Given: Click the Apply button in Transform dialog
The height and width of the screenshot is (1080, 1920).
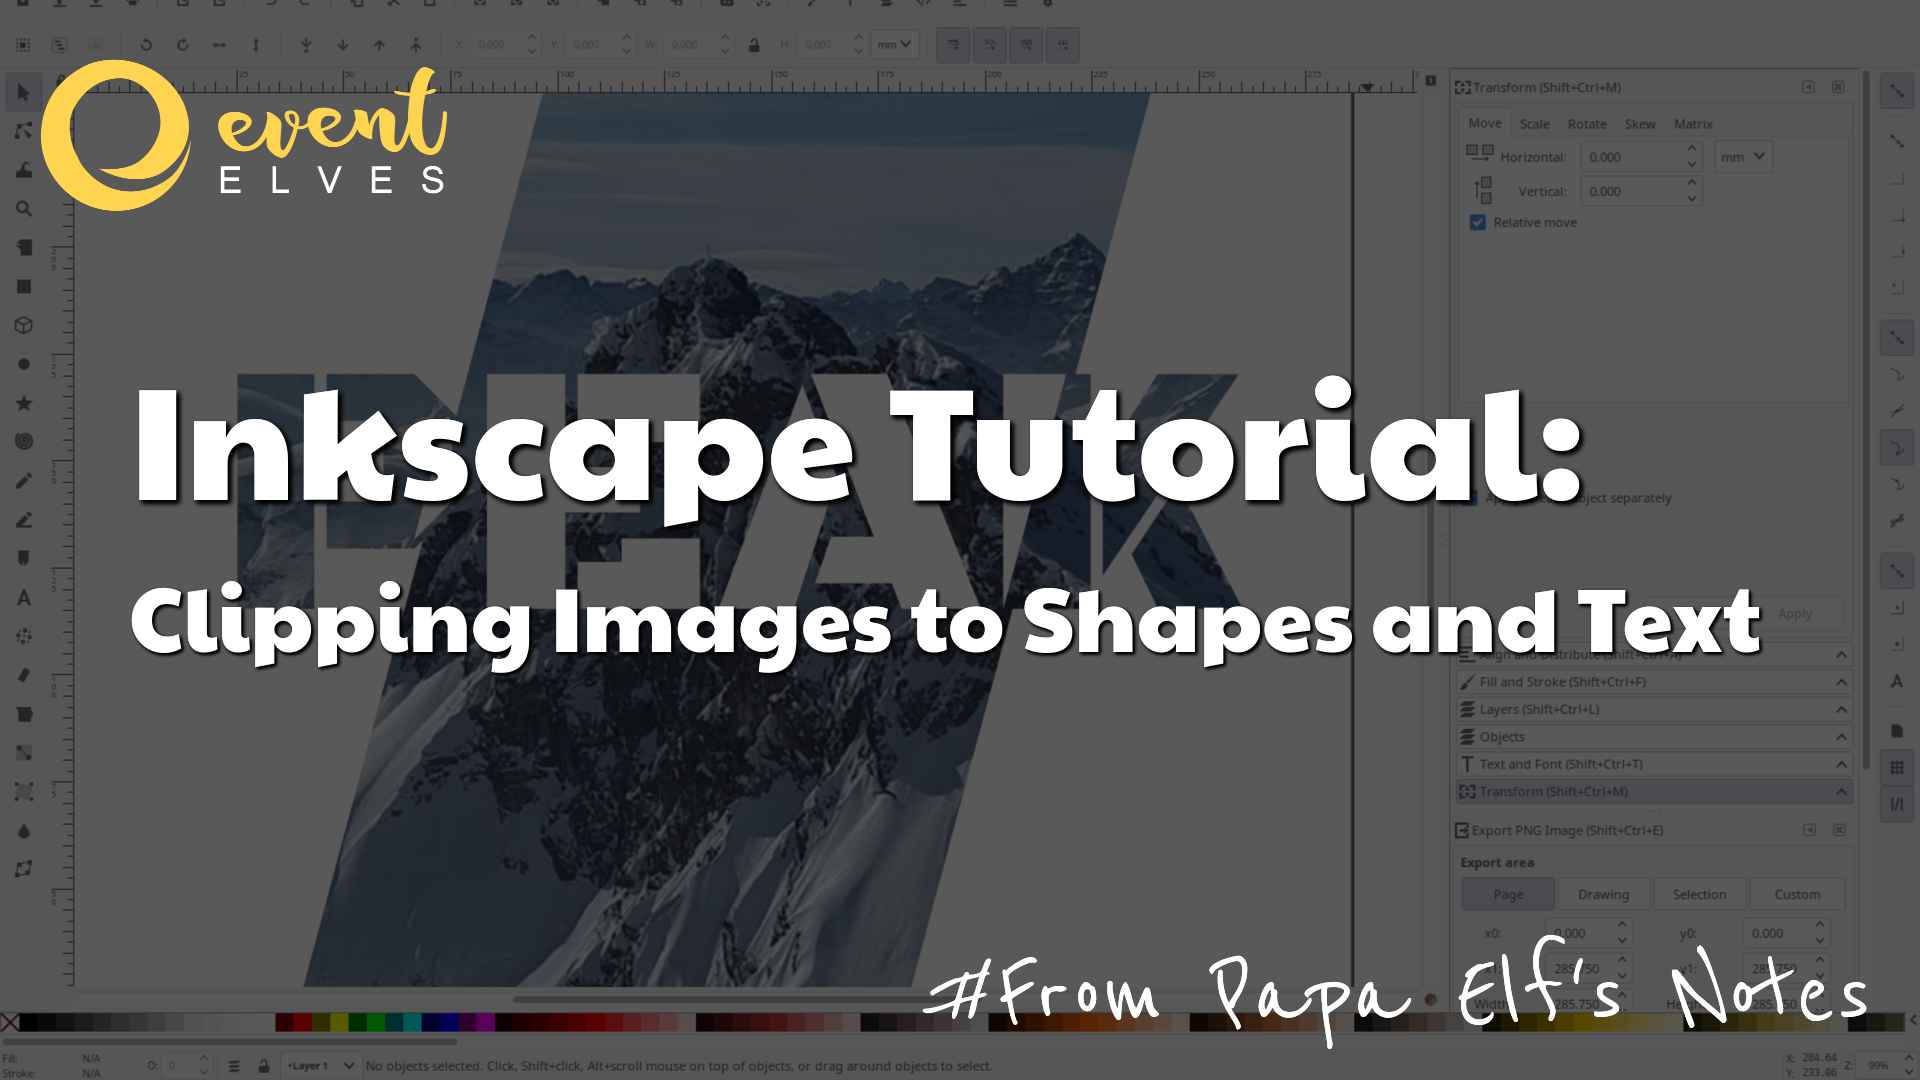Looking at the screenshot, I should click(1795, 613).
